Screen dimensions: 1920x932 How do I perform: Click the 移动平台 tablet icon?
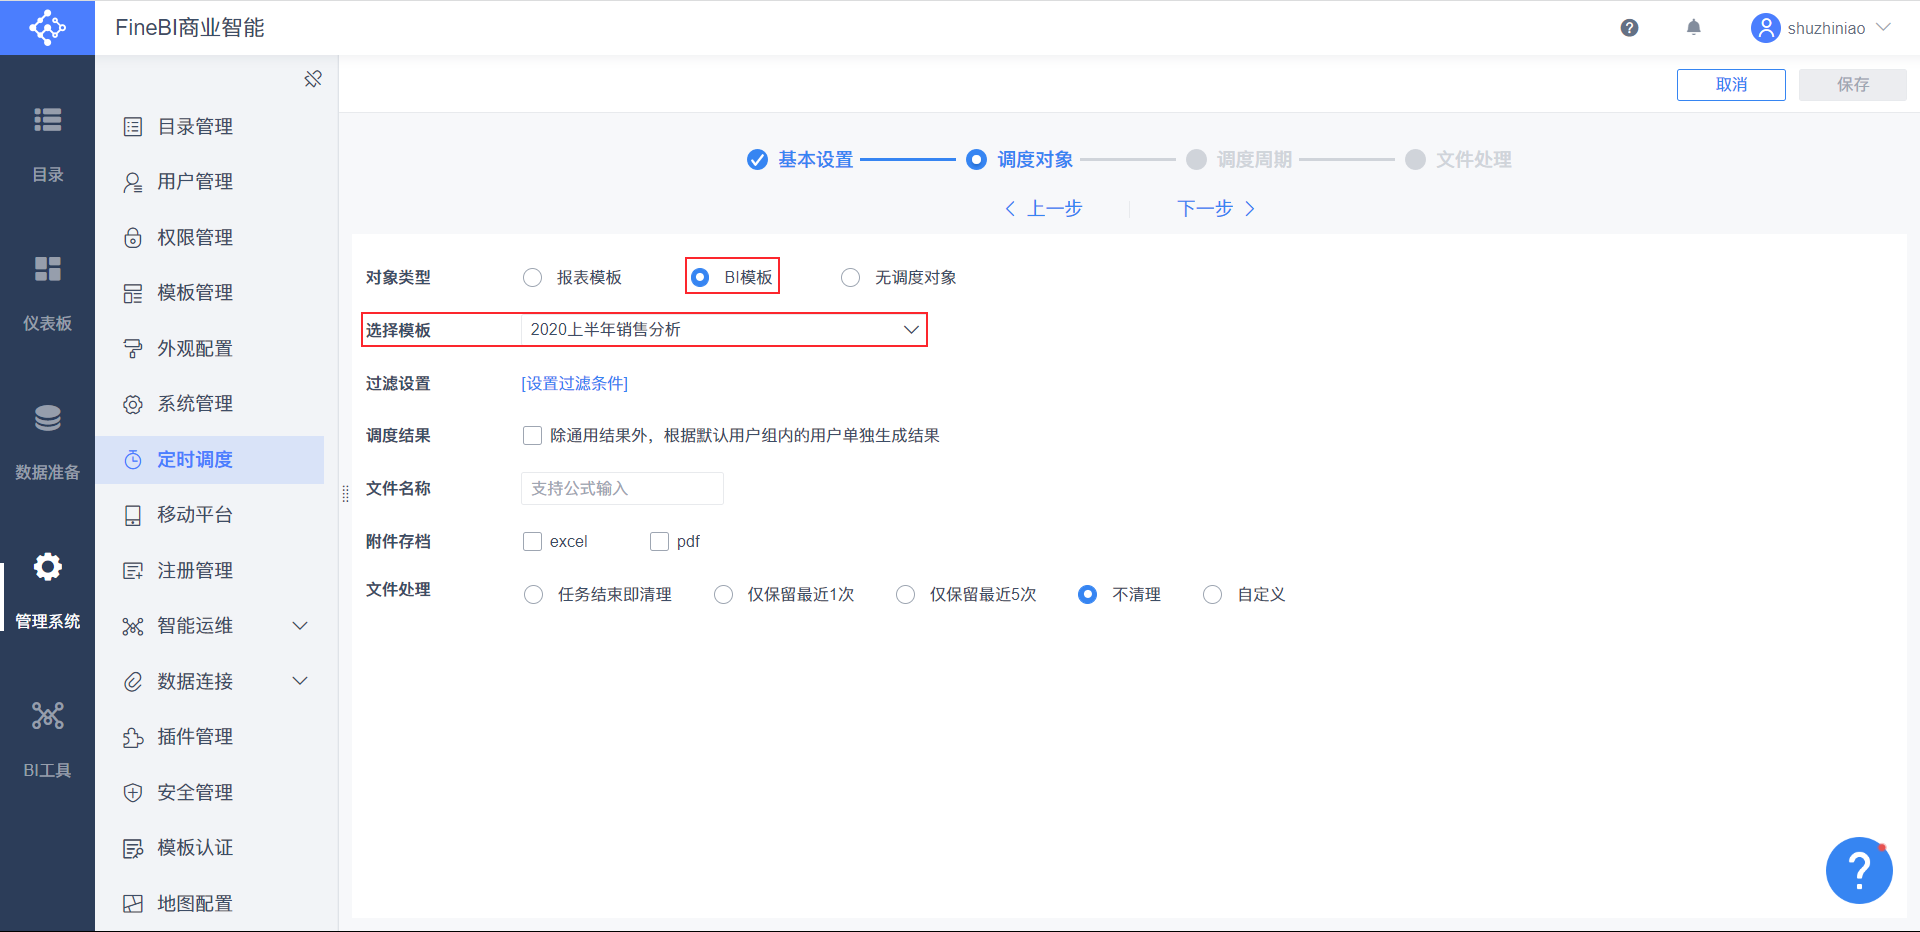(x=133, y=515)
